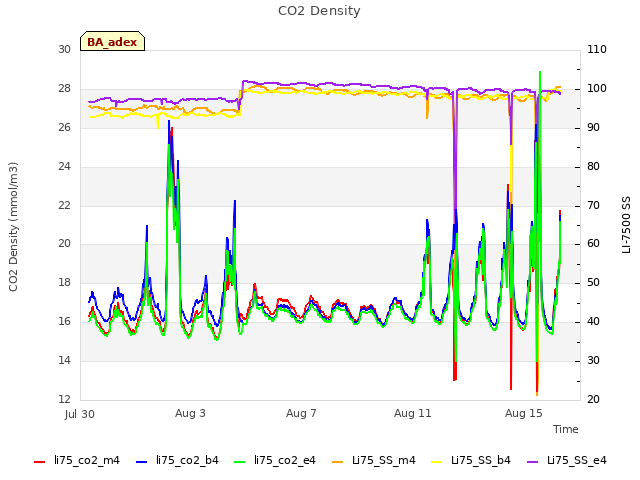Click the right axis value 70
This screenshot has width=640, height=480.
593,205
